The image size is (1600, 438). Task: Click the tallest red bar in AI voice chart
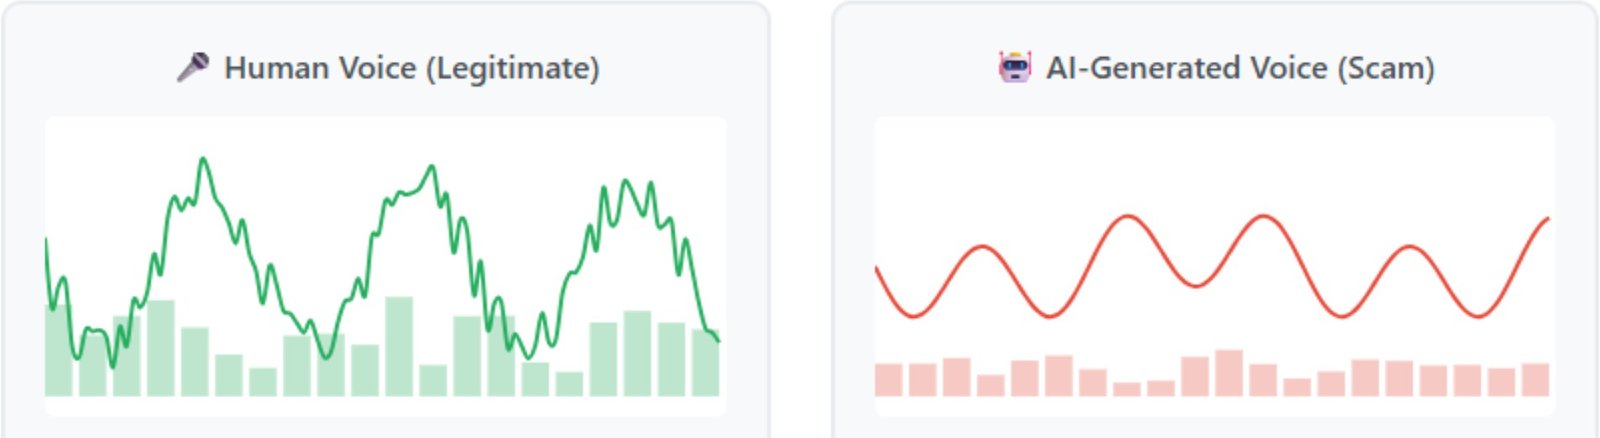[1229, 373]
